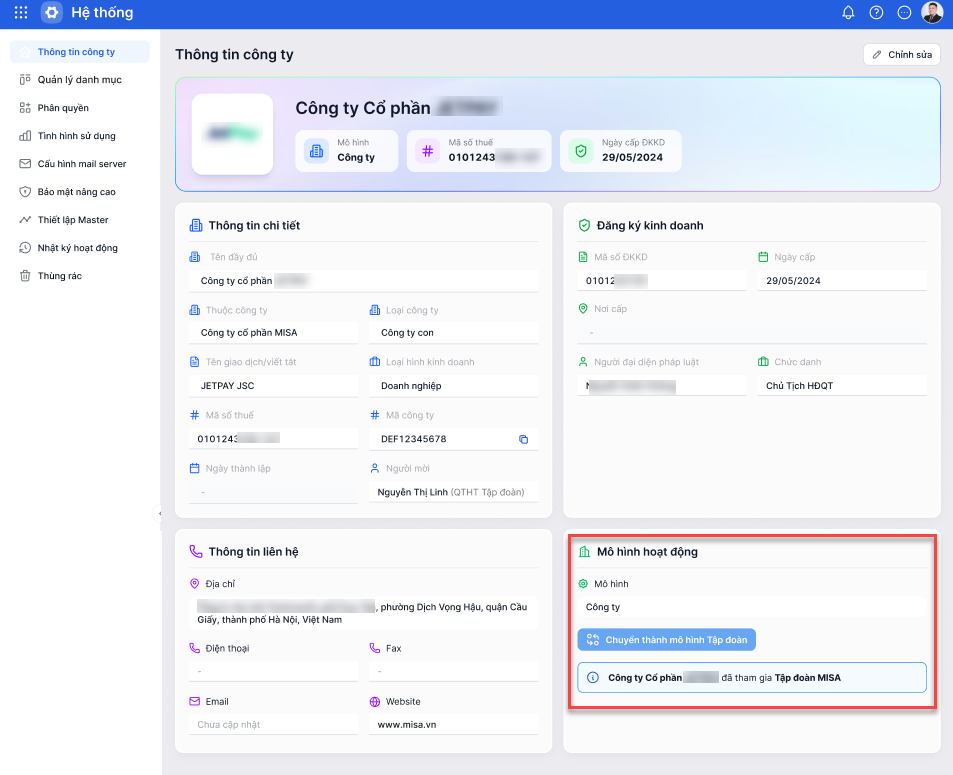Open the user avatar menu

point(932,13)
